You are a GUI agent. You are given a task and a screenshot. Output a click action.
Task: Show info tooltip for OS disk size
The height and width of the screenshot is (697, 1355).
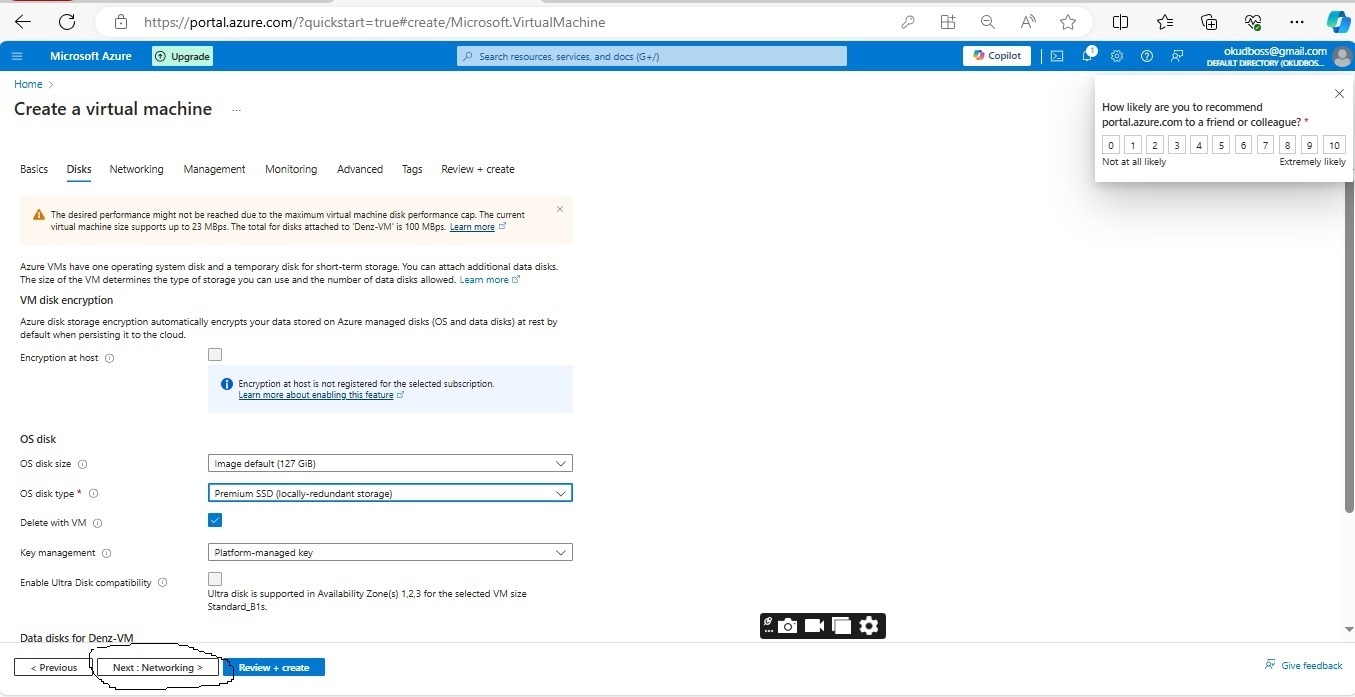(x=83, y=464)
